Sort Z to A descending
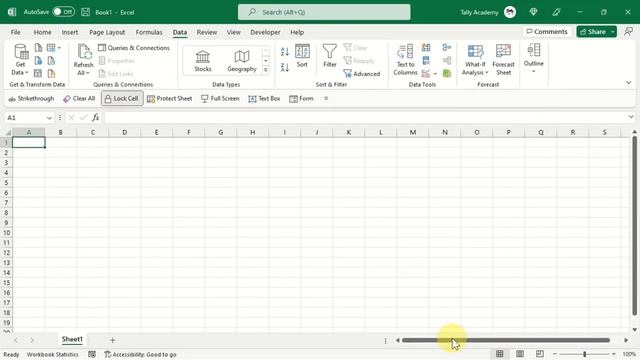The height and width of the screenshot is (360, 640). click(285, 67)
